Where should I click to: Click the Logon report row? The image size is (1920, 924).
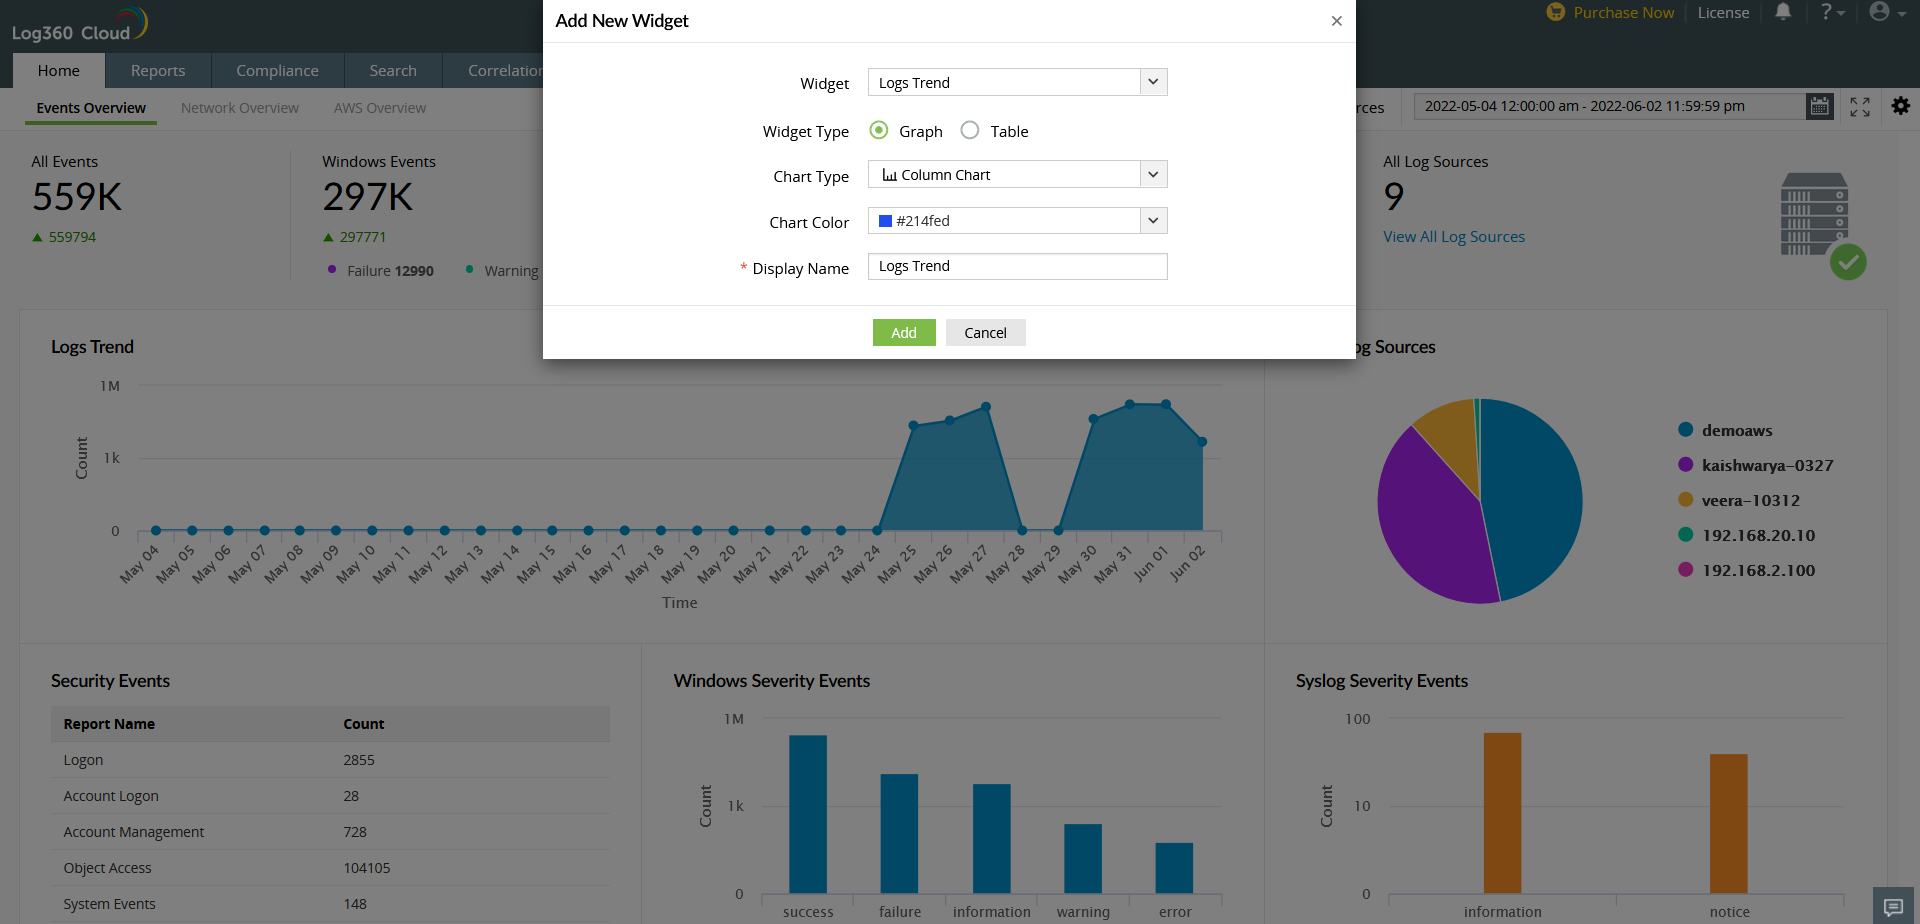pyautogui.click(x=330, y=760)
